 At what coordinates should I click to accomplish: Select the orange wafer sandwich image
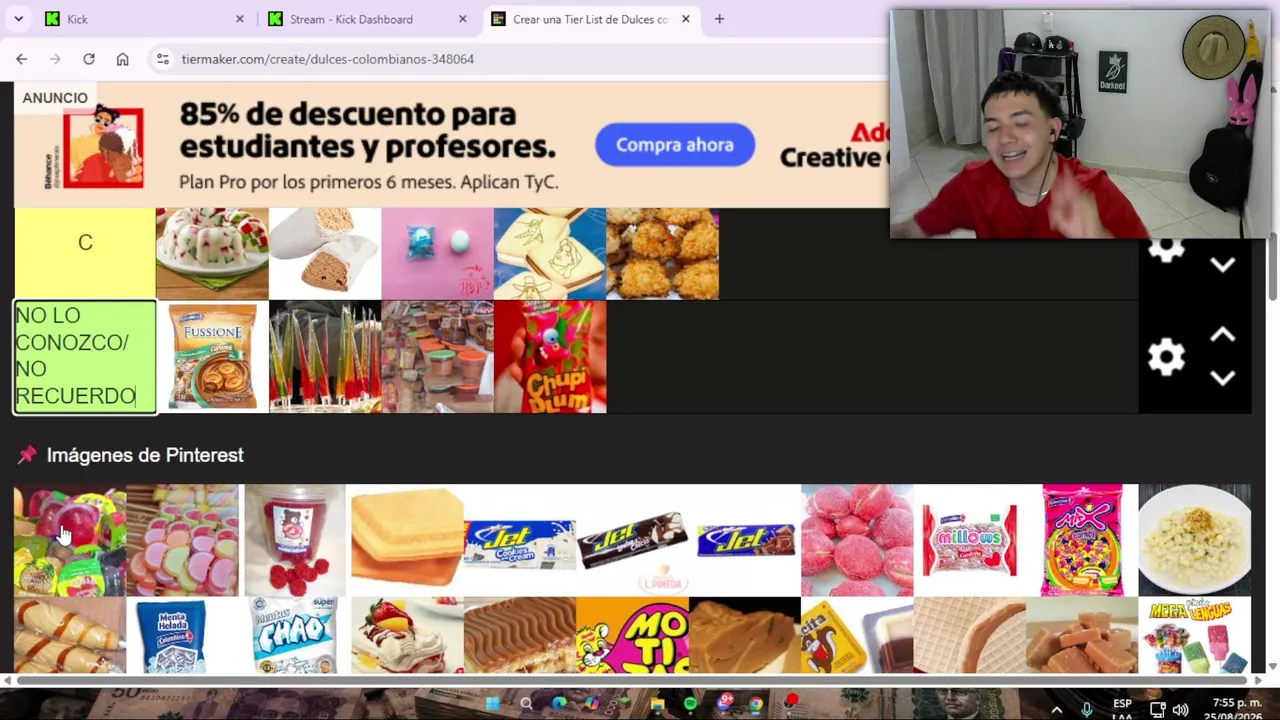(407, 541)
